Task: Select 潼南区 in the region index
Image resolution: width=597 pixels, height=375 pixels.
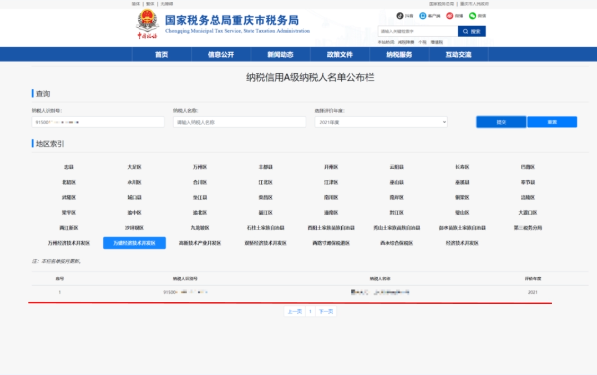Action: 331,213
